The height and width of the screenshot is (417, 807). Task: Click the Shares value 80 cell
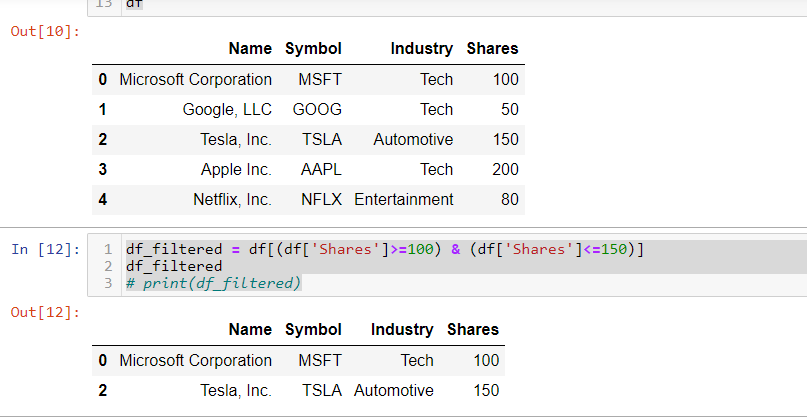tap(510, 199)
